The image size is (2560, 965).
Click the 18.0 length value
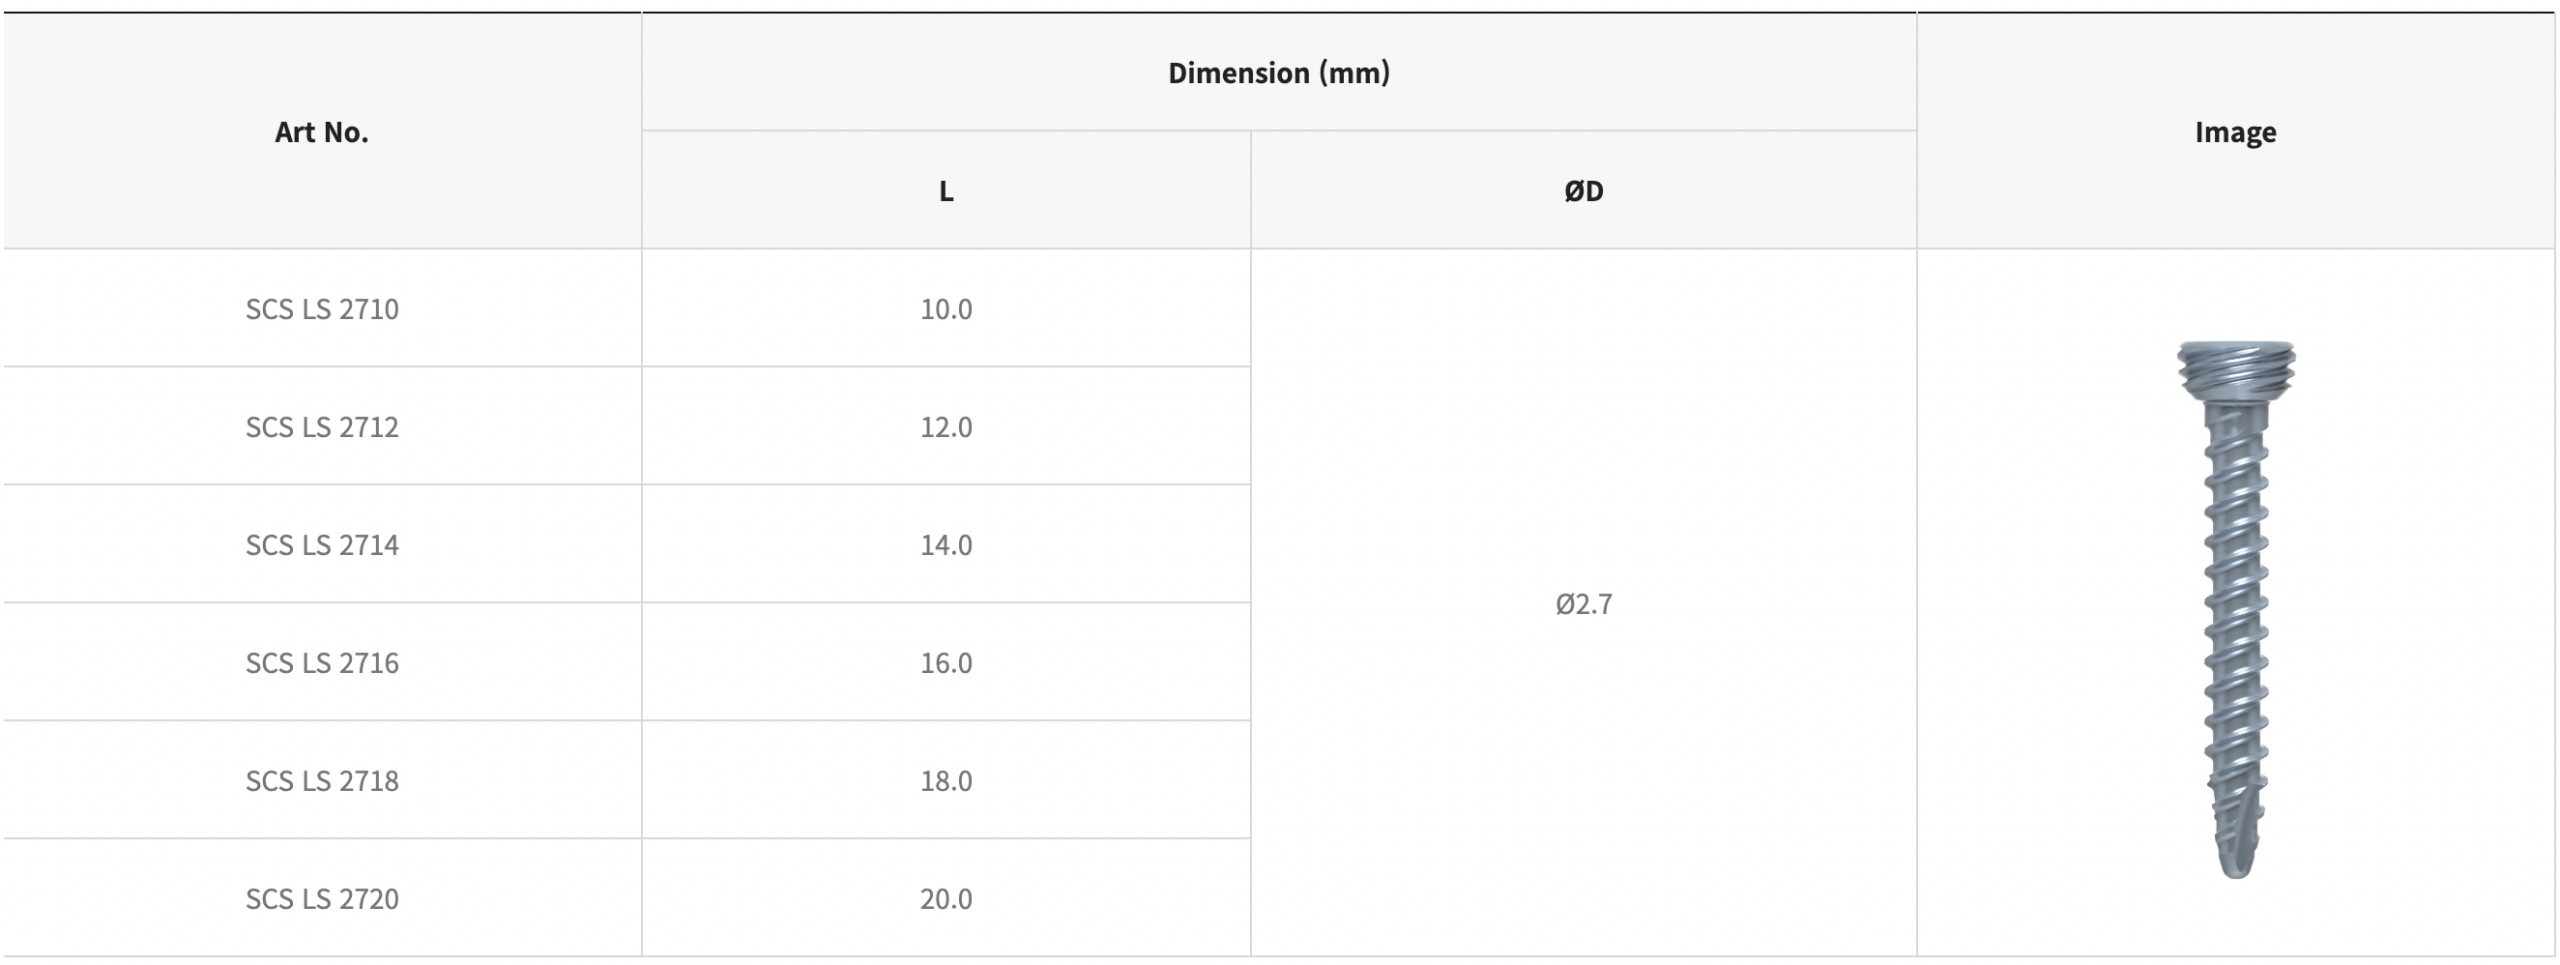(x=946, y=781)
